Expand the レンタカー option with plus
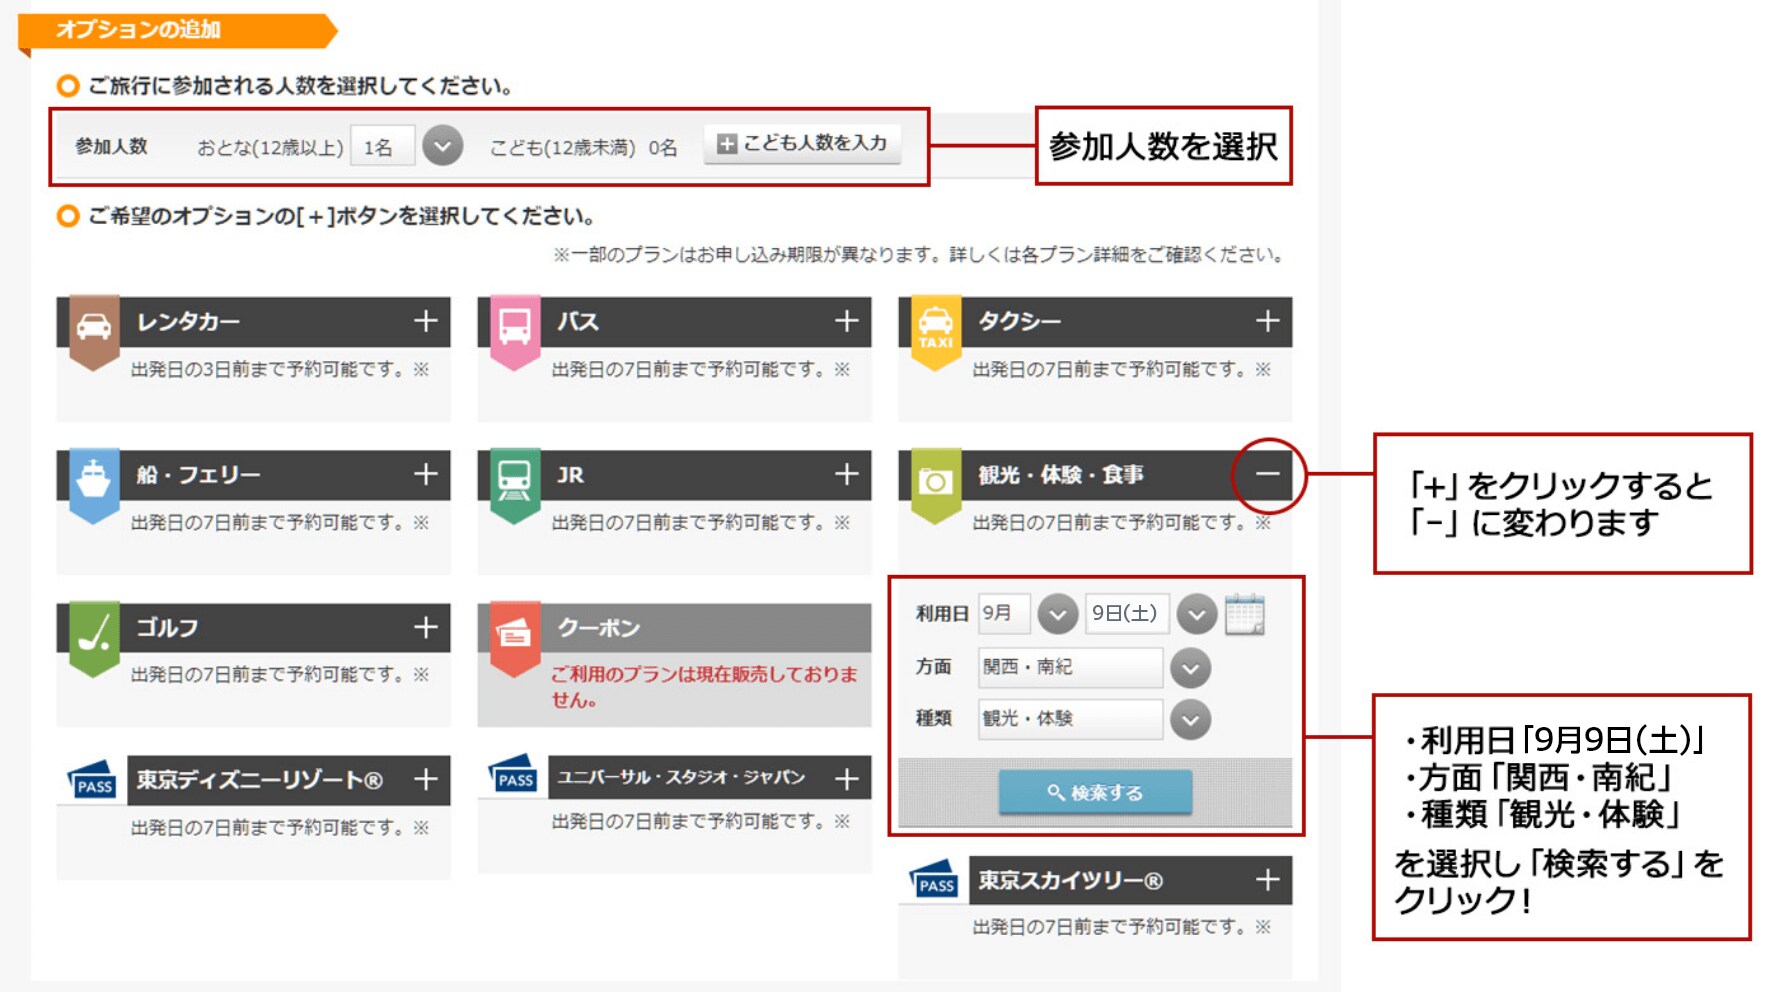 point(426,321)
